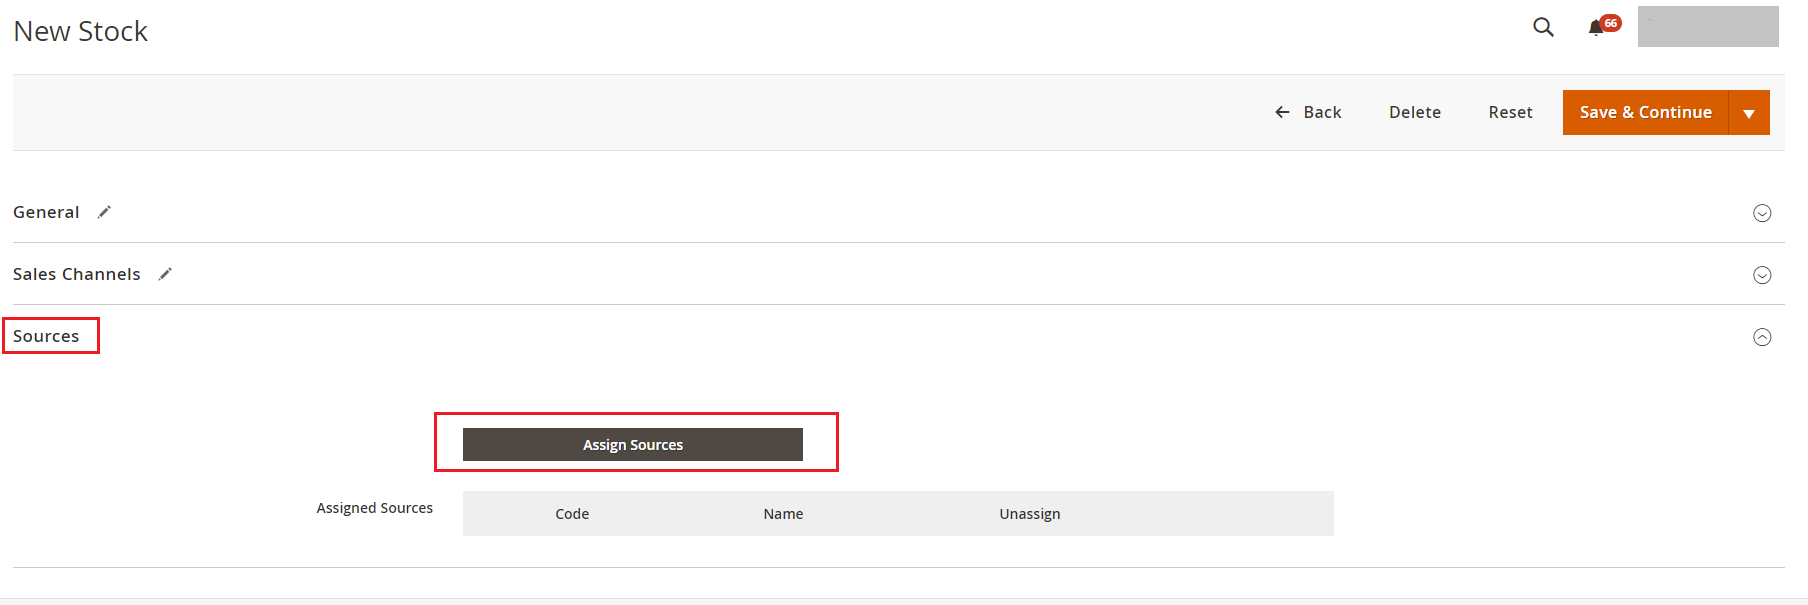Open the search magnifier icon
Screen dimensions: 1808x605
1543,27
